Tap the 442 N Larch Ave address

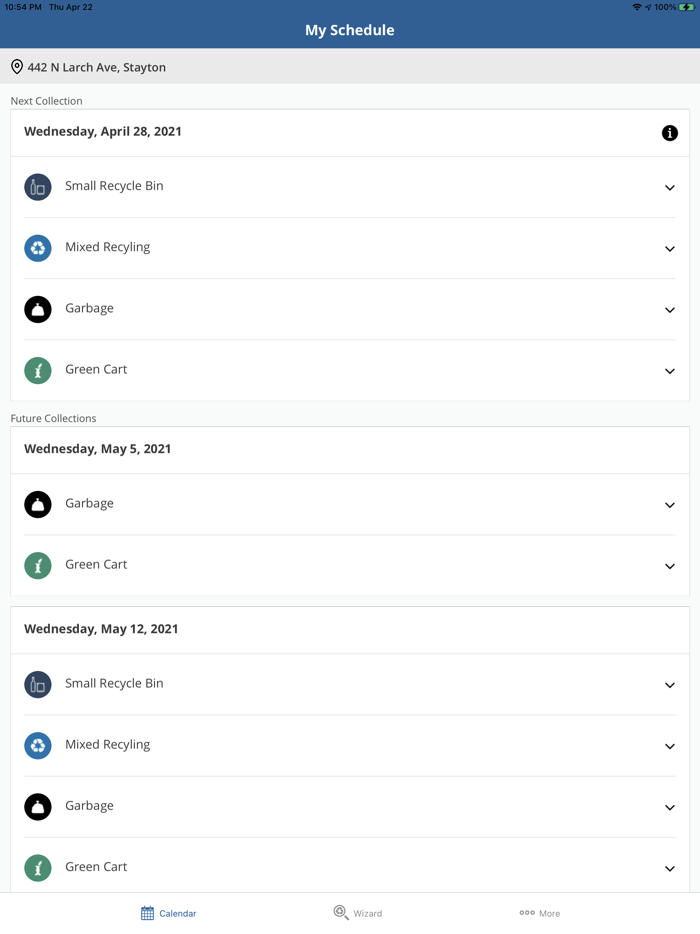click(97, 67)
